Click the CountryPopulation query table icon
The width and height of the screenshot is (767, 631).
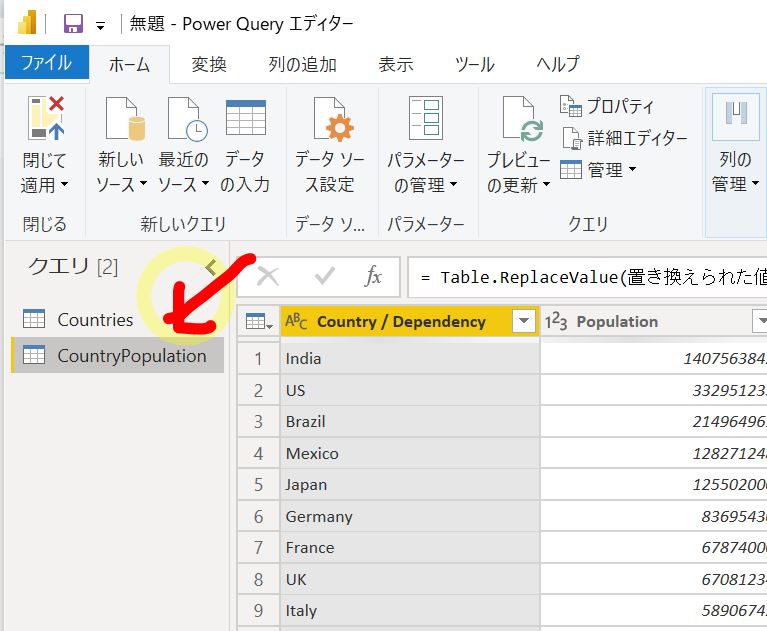[34, 355]
